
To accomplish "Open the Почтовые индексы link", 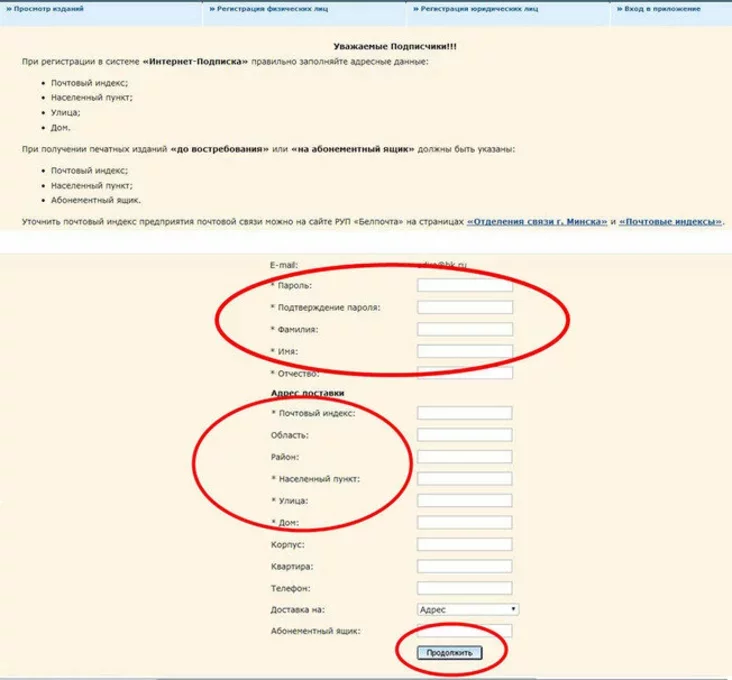I will (671, 221).
